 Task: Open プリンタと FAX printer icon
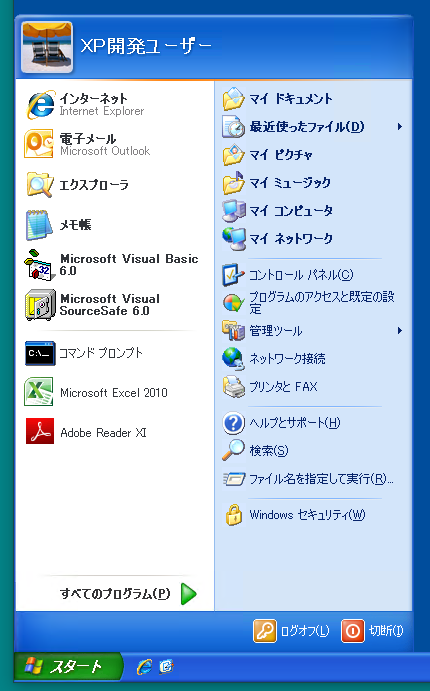coord(234,387)
